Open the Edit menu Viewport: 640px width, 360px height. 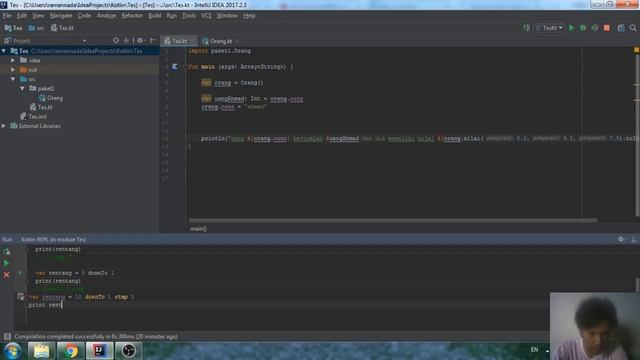point(22,16)
